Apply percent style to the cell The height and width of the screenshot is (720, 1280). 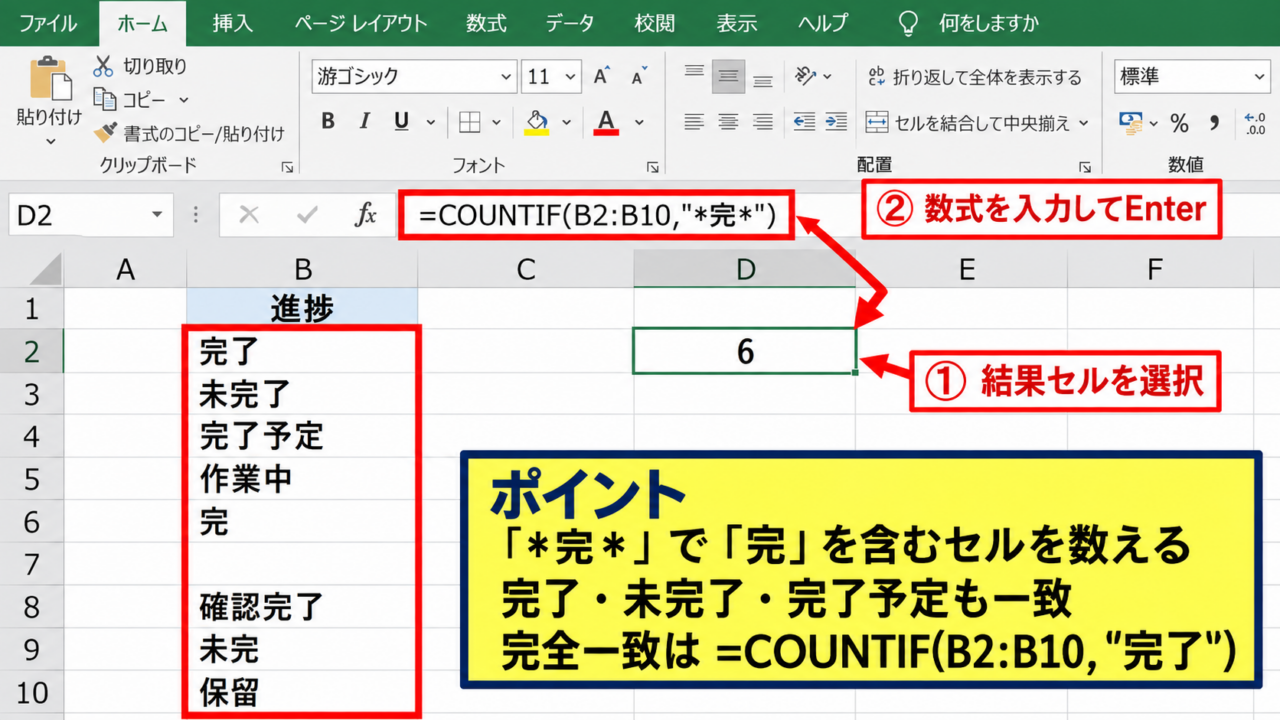[1180, 123]
